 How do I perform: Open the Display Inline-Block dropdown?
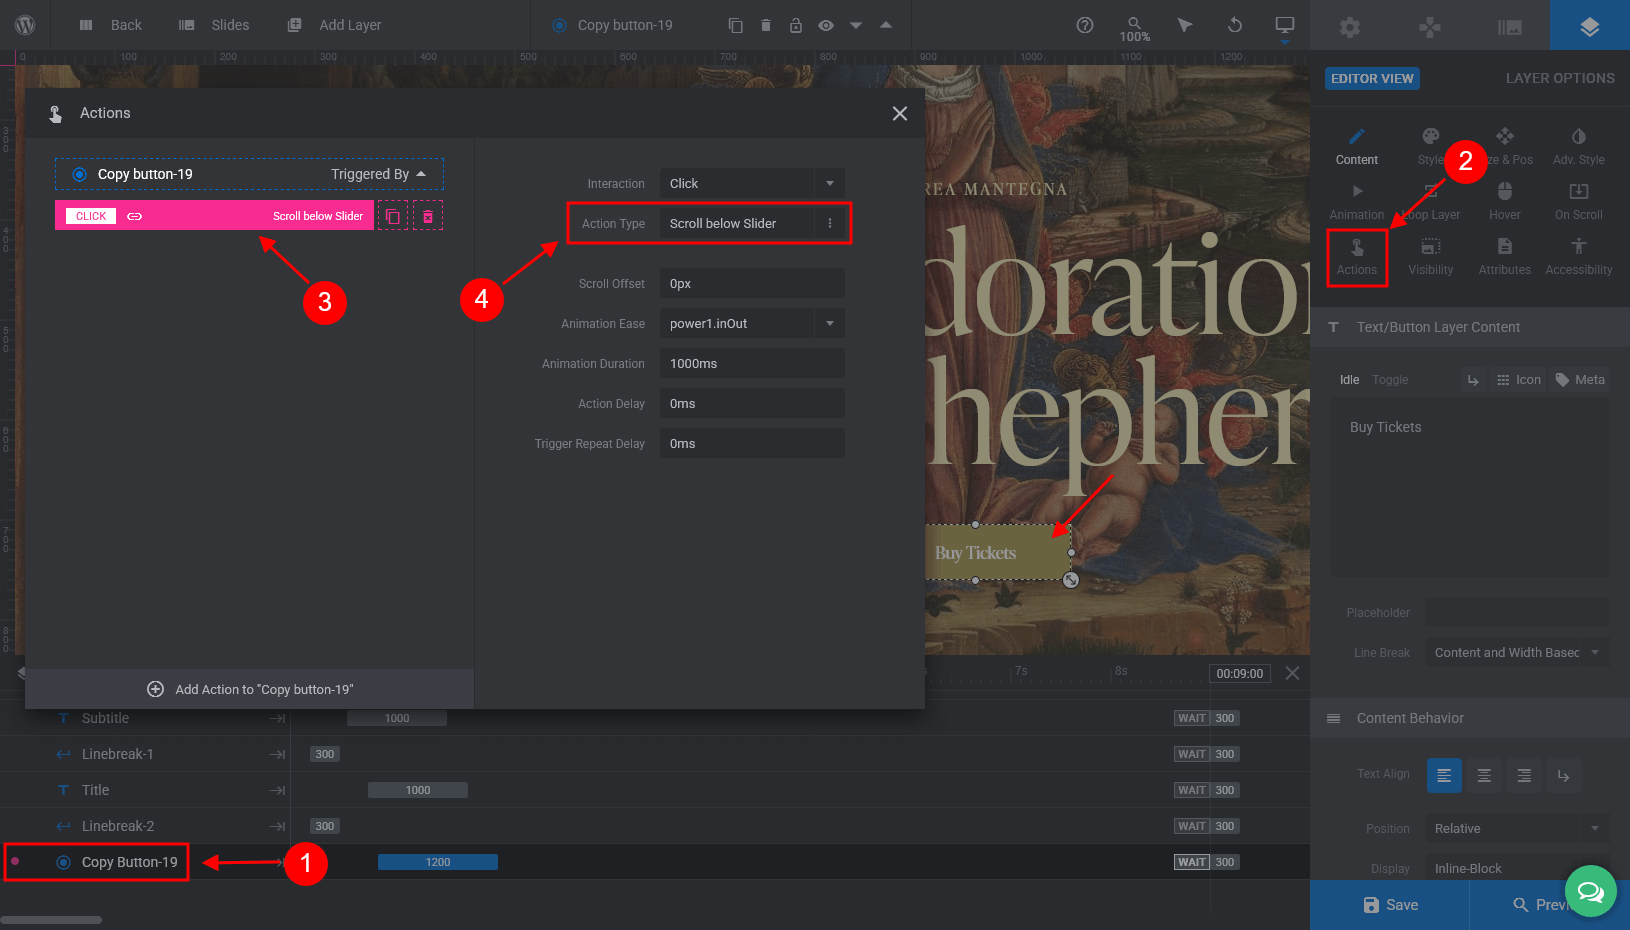pyautogui.click(x=1517, y=868)
